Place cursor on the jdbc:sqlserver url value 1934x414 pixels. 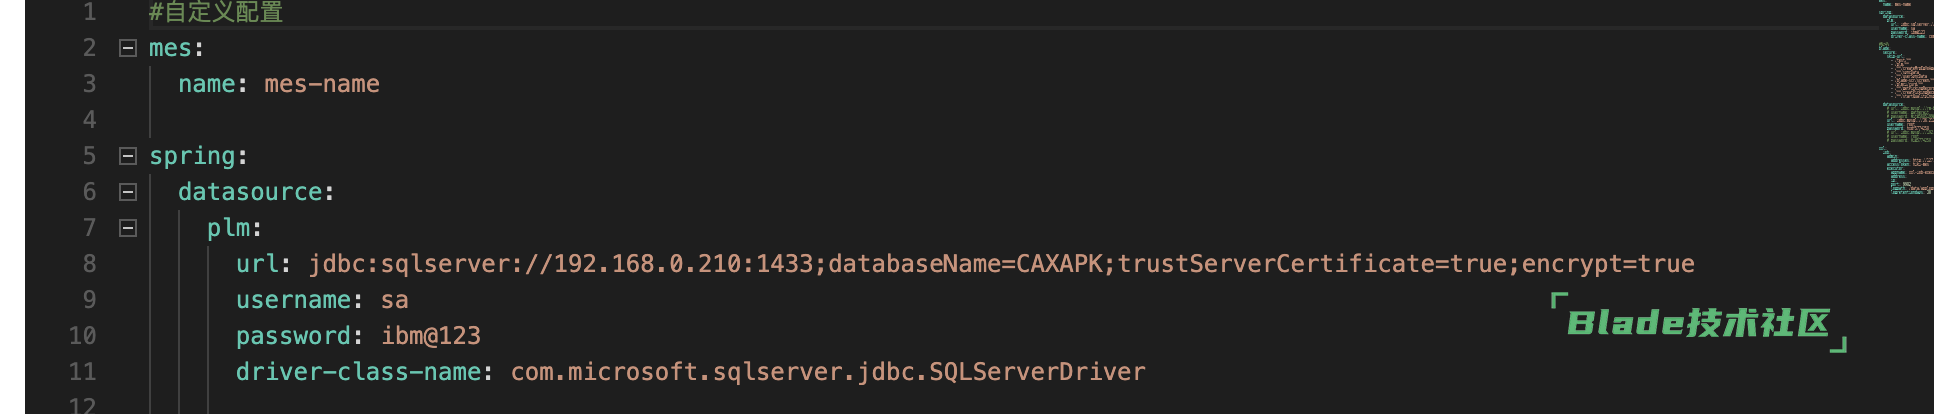click(1000, 264)
